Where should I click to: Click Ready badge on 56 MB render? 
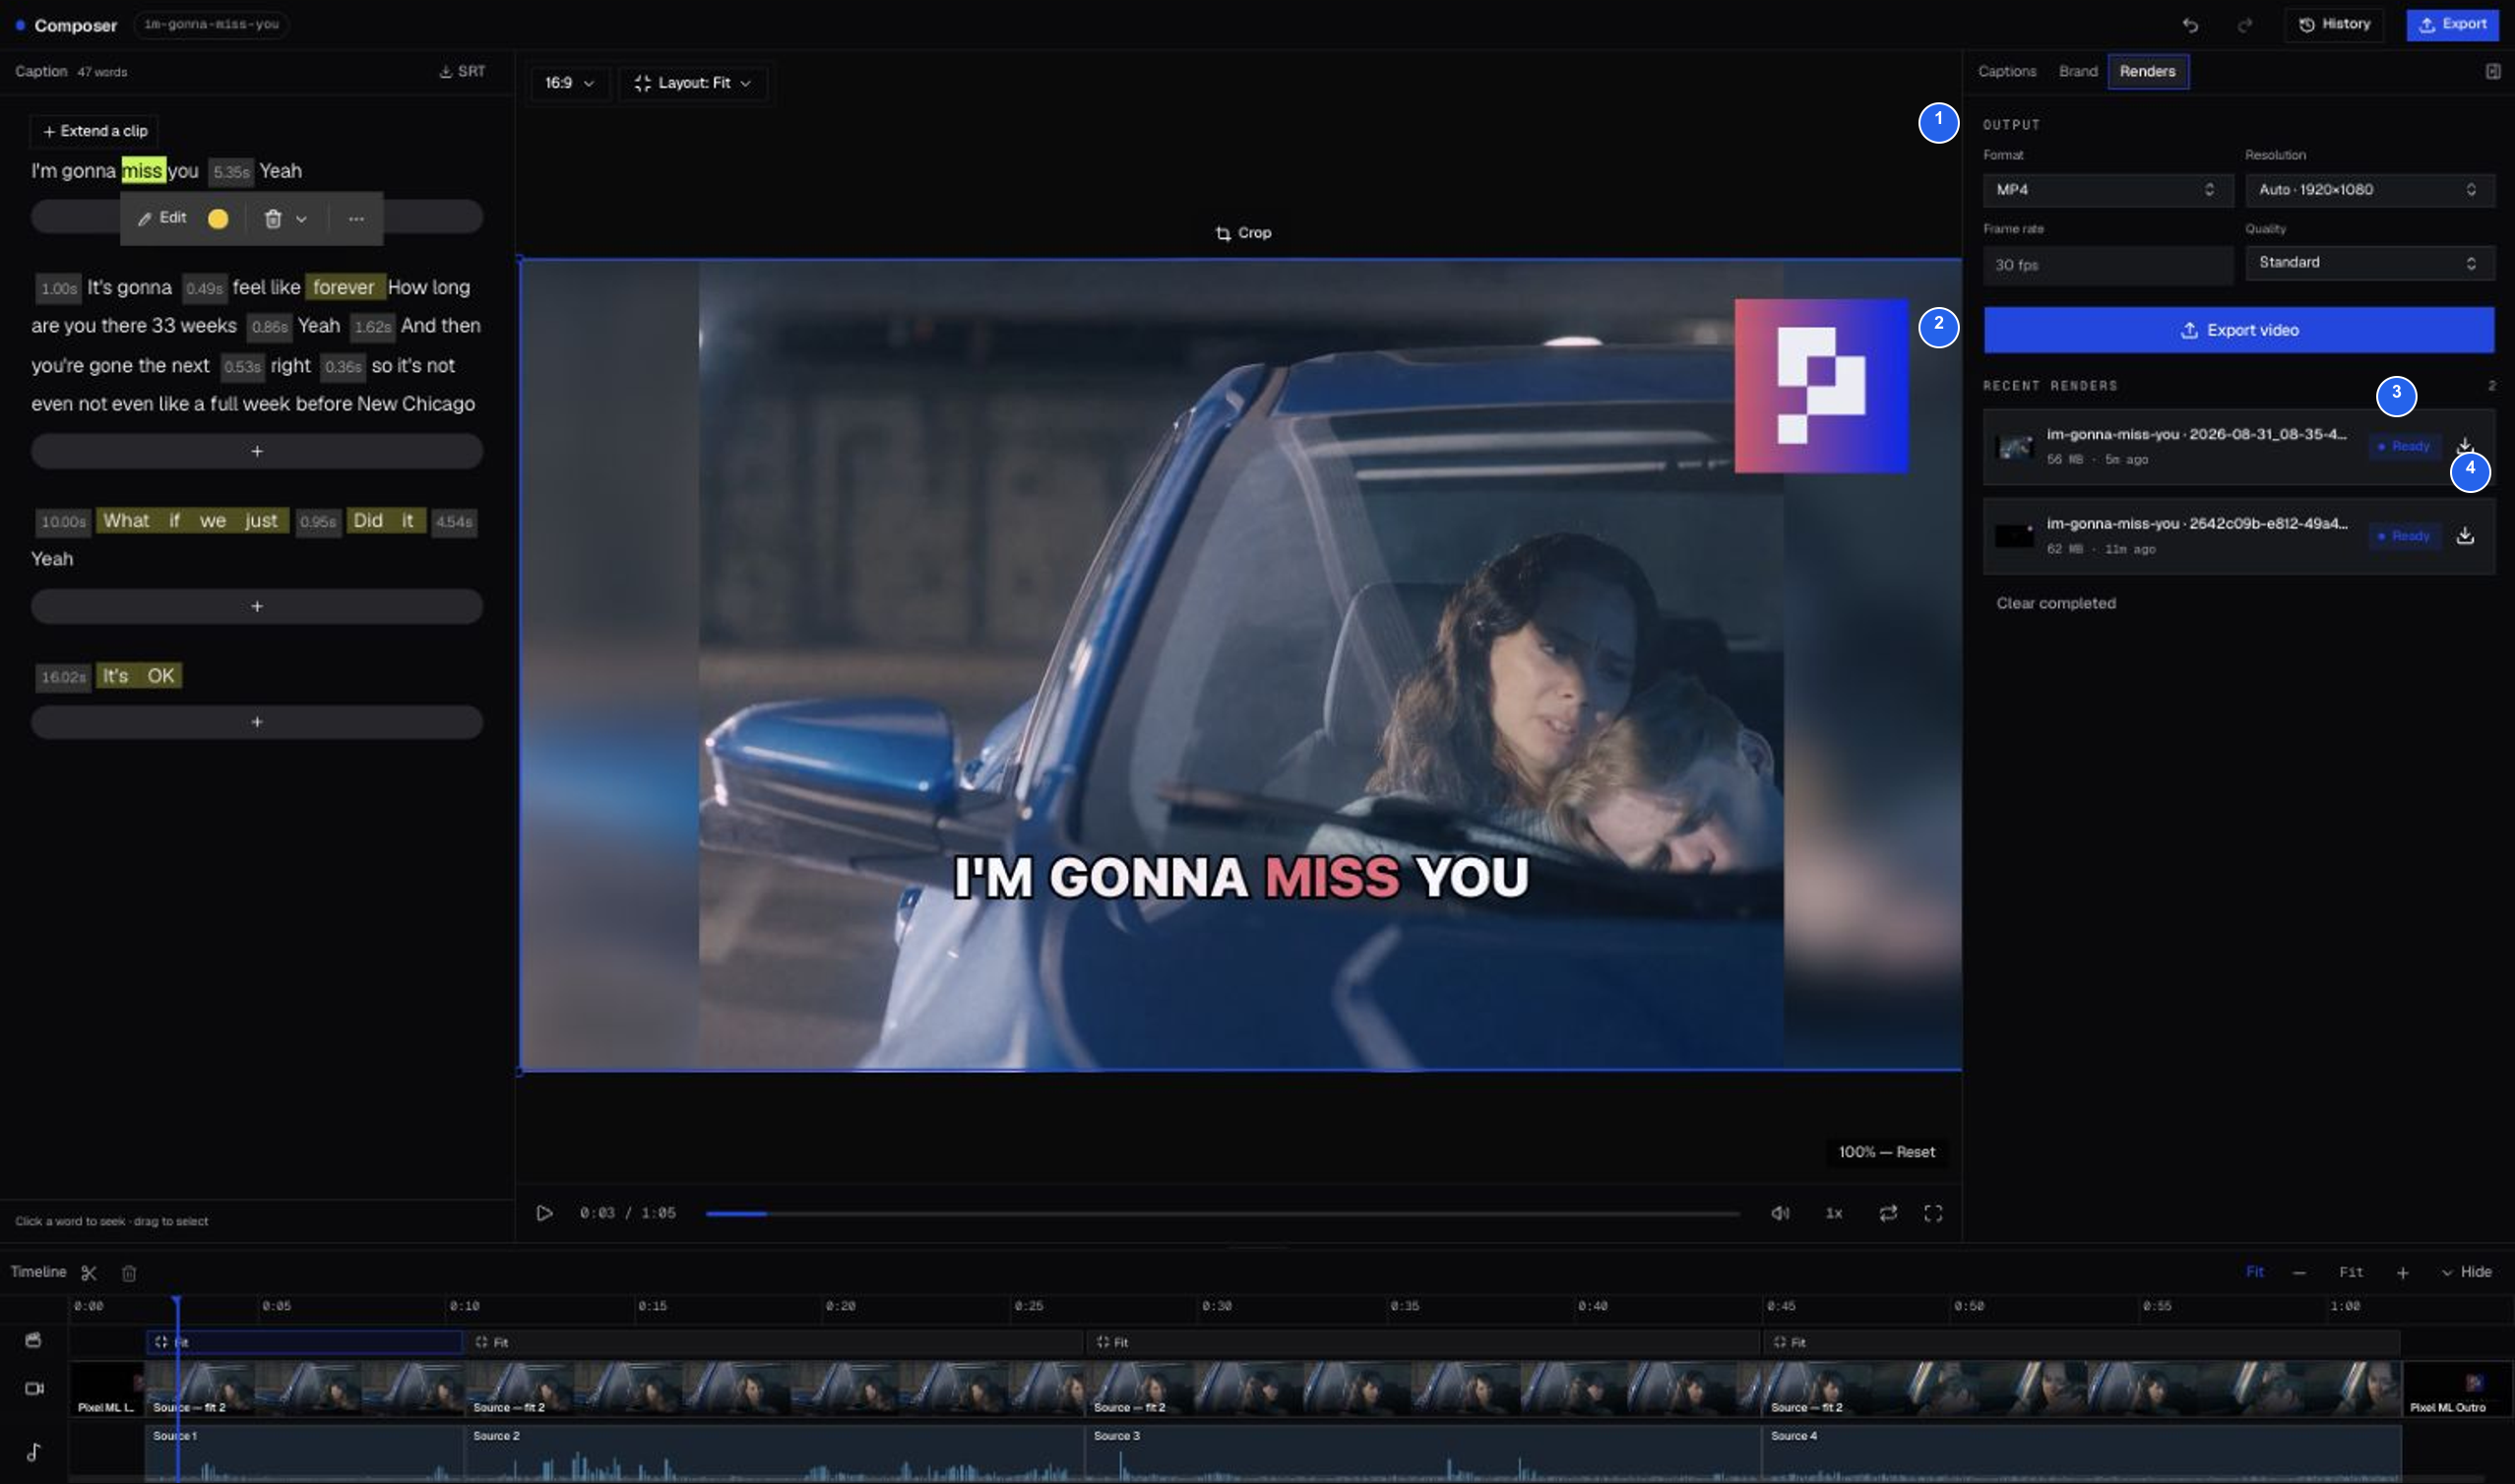(x=2404, y=446)
